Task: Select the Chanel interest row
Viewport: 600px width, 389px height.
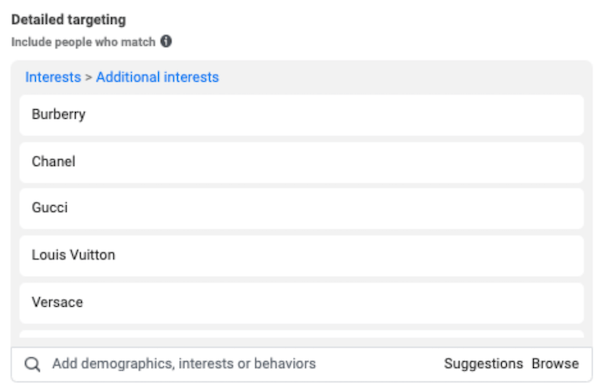Action: 302,162
